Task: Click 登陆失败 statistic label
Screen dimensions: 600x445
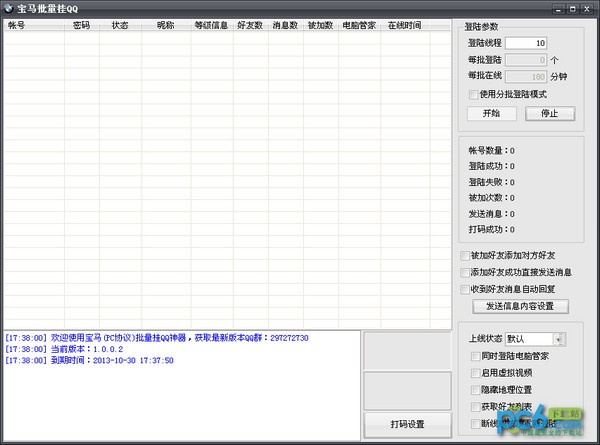Action: [491, 182]
